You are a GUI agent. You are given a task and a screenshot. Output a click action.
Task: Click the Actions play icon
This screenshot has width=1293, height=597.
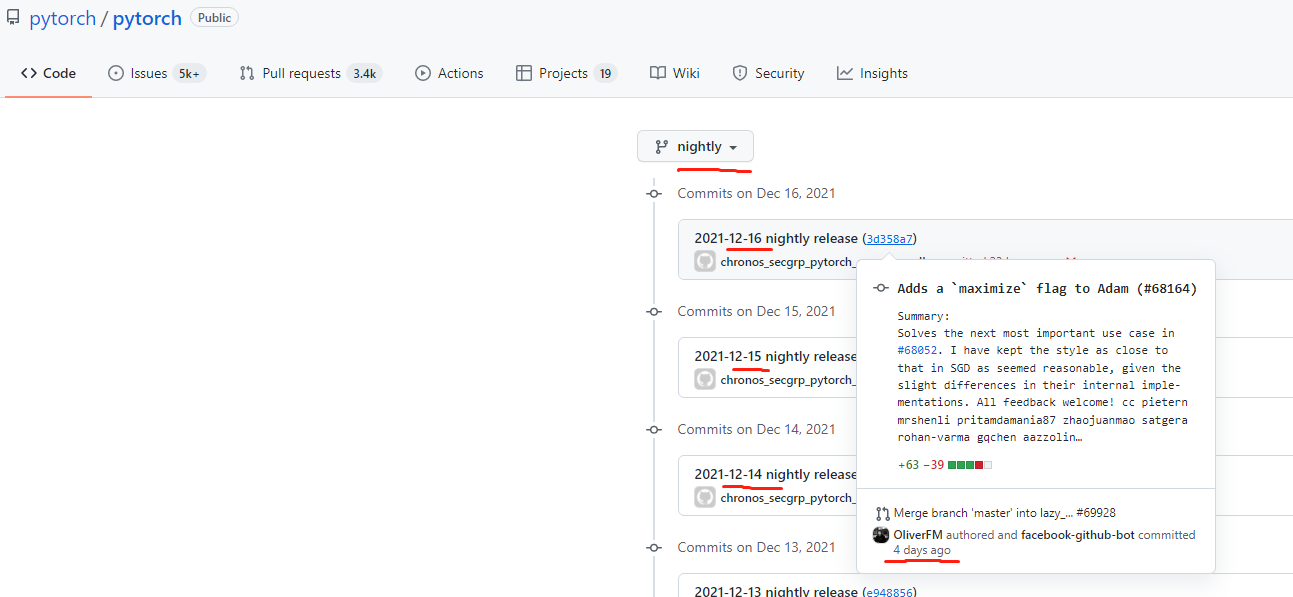pyautogui.click(x=423, y=73)
